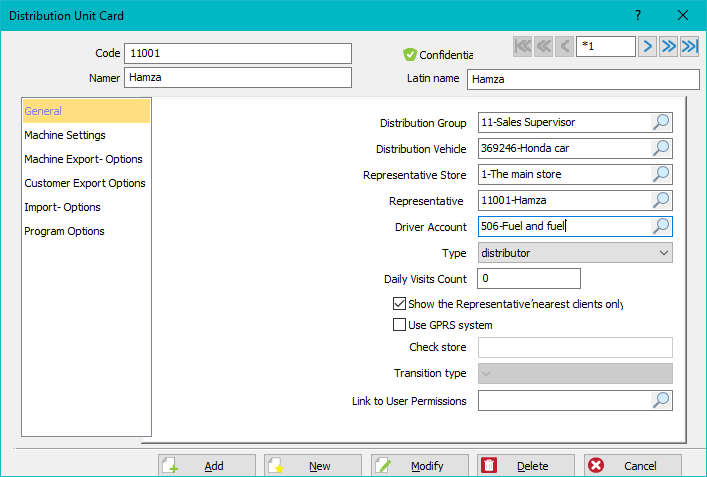Click the Distribution Group text 11-Sales Supervisor

point(528,122)
